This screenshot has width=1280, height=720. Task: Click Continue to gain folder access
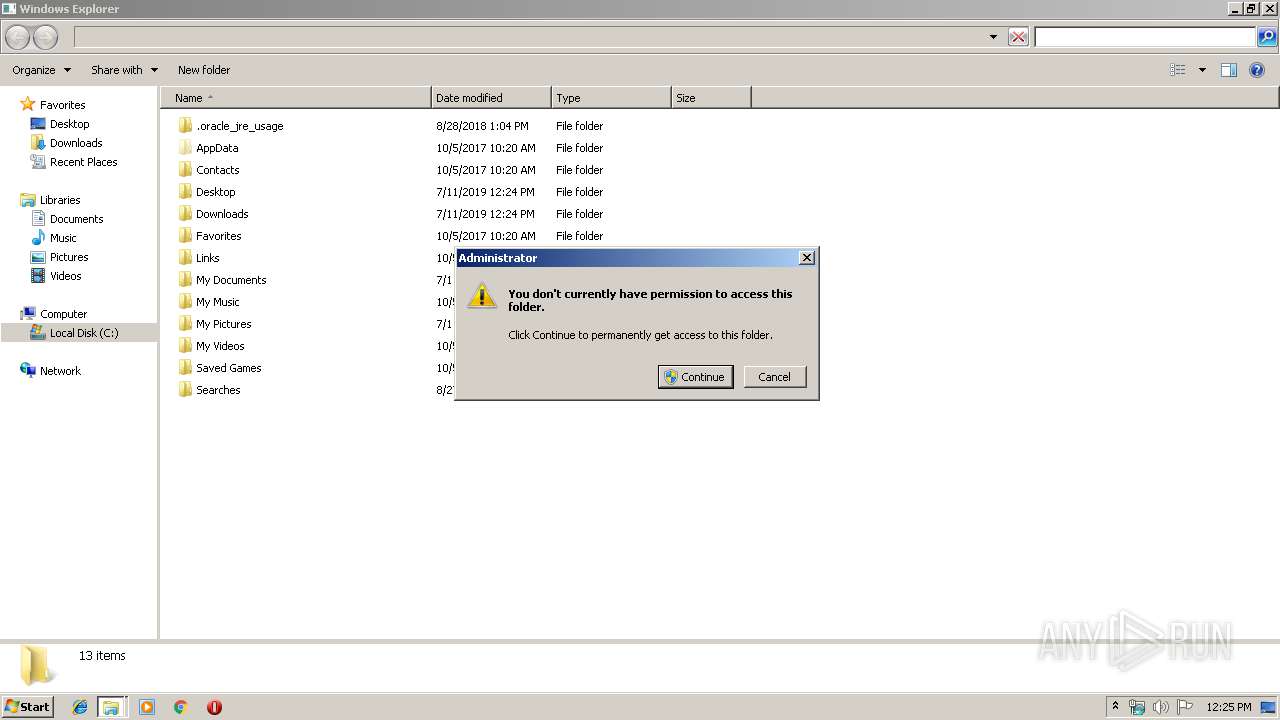tap(695, 377)
